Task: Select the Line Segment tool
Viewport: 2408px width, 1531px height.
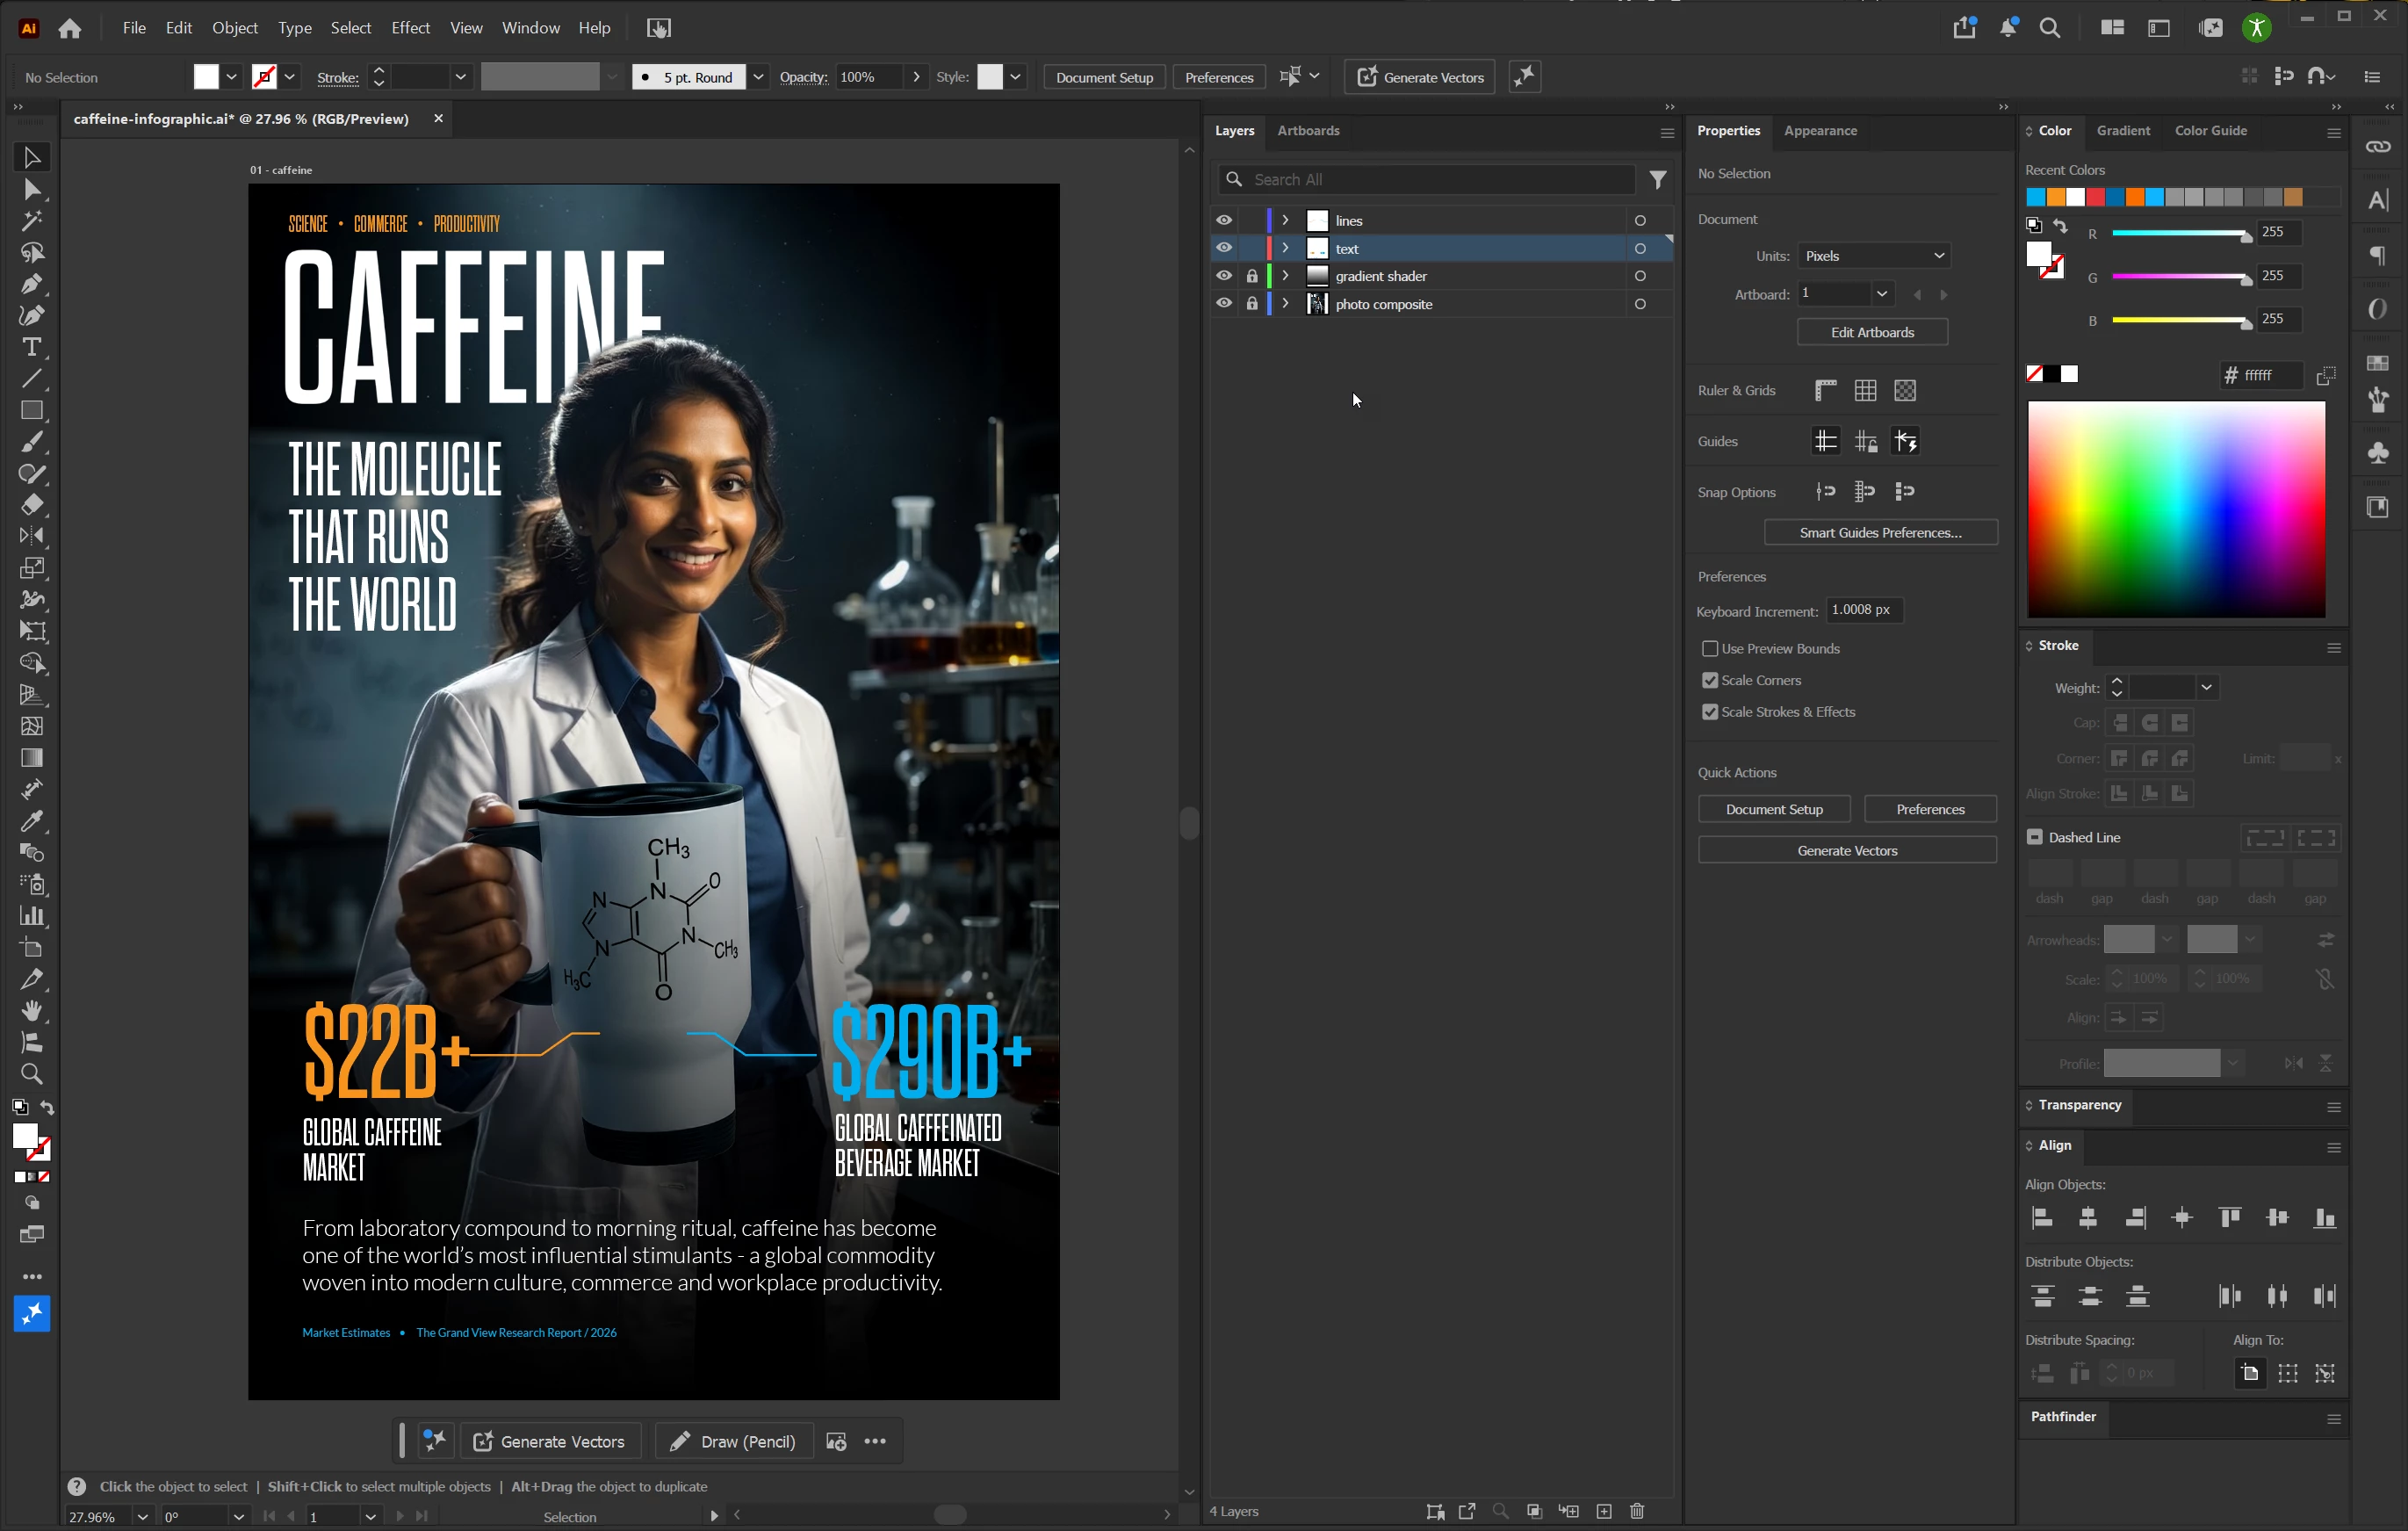Action: [31, 379]
